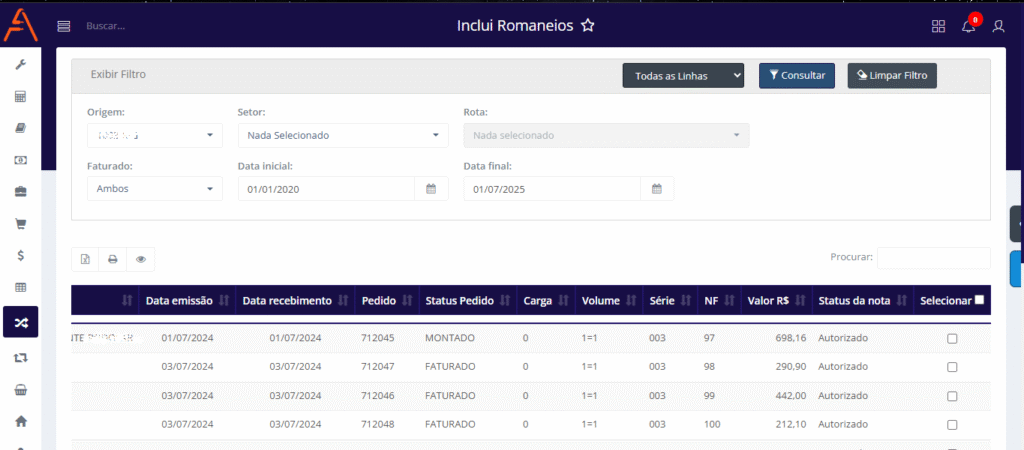The height and width of the screenshot is (450, 1024).
Task: Click the briefcase icon in the sidebar
Action: click(20, 191)
